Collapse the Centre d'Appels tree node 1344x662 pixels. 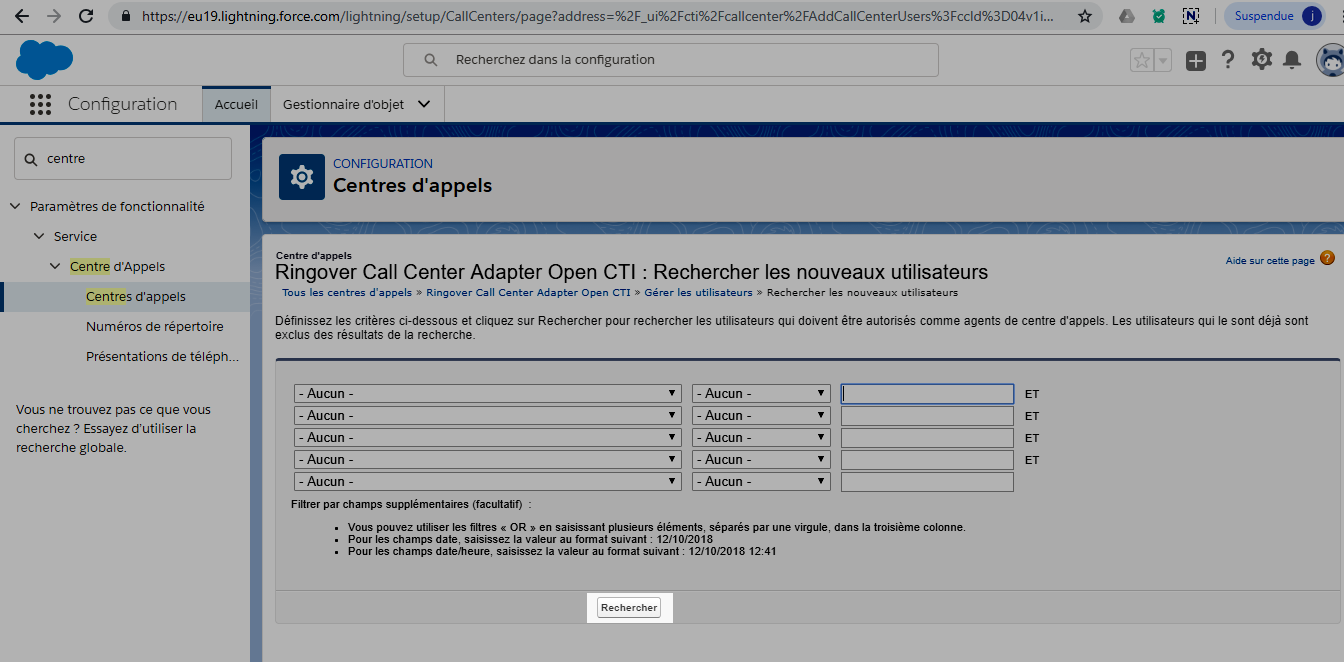coord(55,266)
